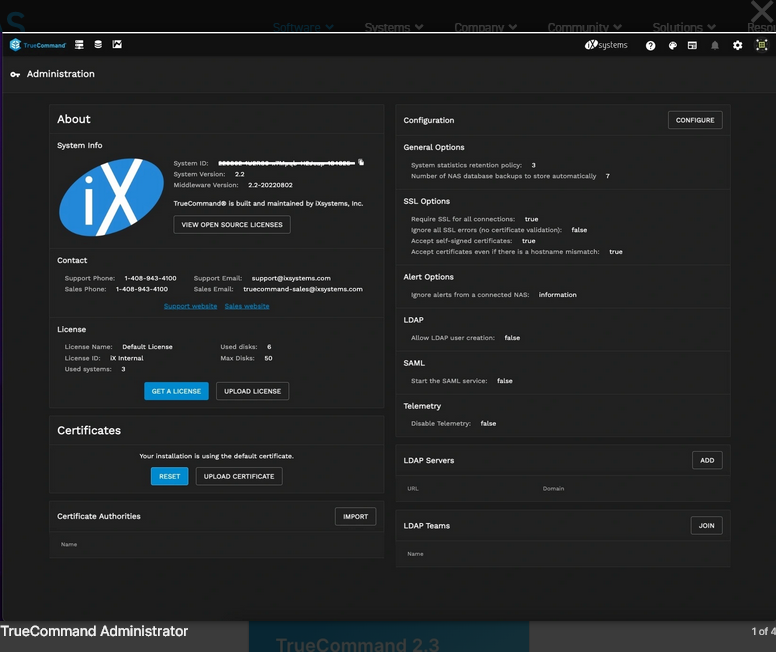Open the Sales website link
This screenshot has height=652, width=776.
247,306
